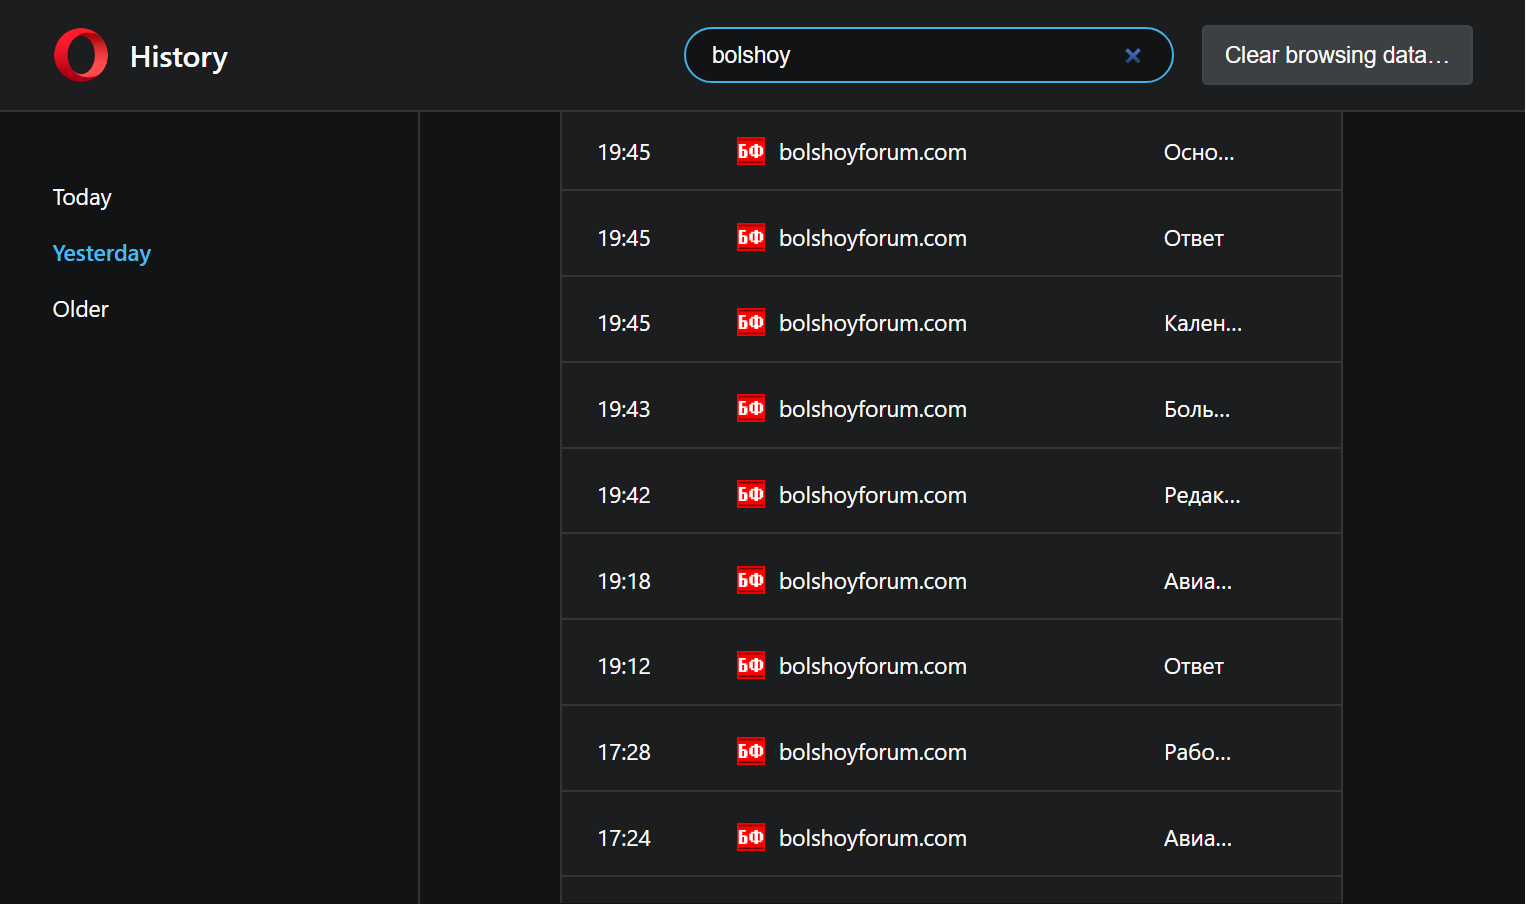Open bolshoyforum.com link in Кален... row
The width and height of the screenshot is (1526, 904).
(873, 323)
